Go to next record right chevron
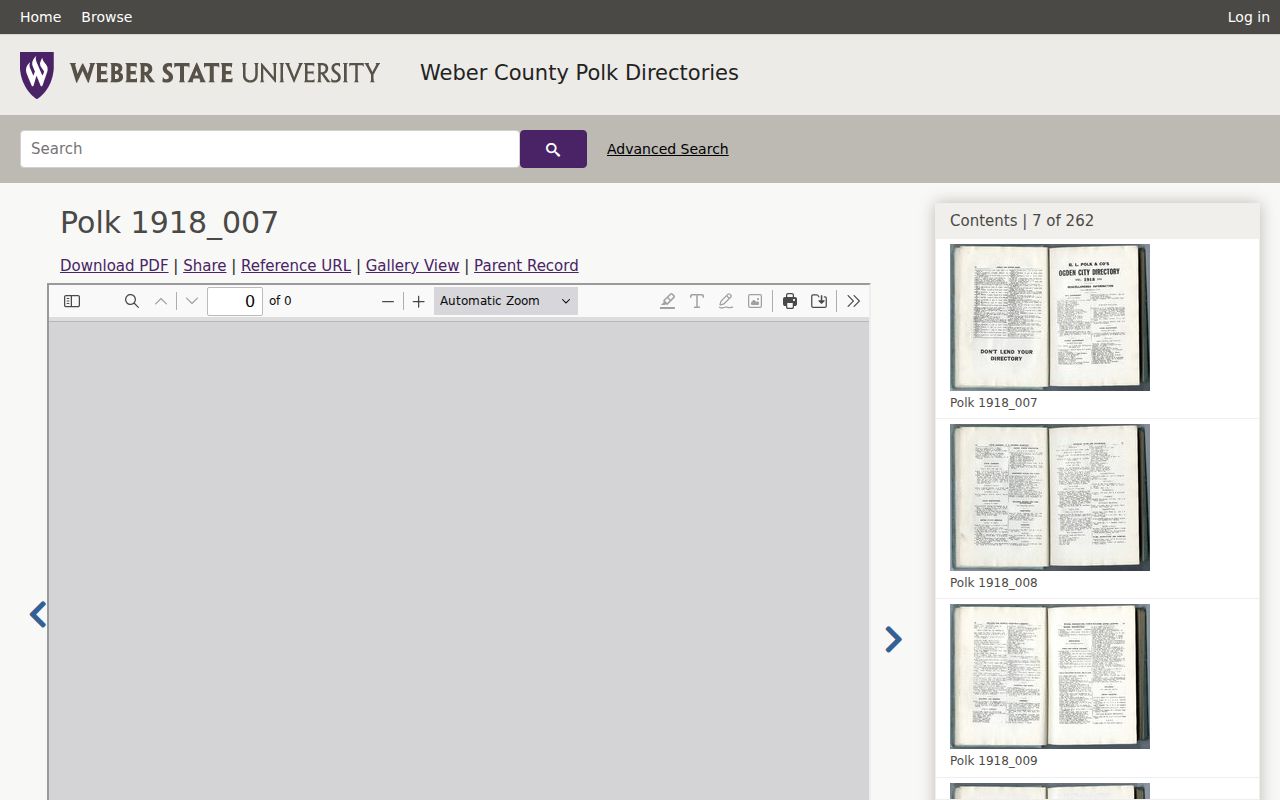1280x800 pixels. [893, 640]
